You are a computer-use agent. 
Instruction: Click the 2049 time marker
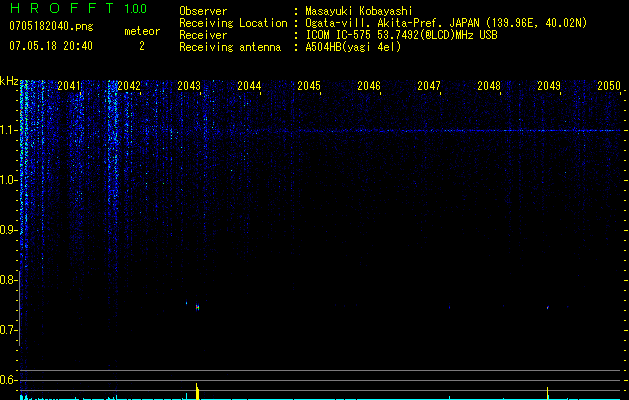coord(549,86)
